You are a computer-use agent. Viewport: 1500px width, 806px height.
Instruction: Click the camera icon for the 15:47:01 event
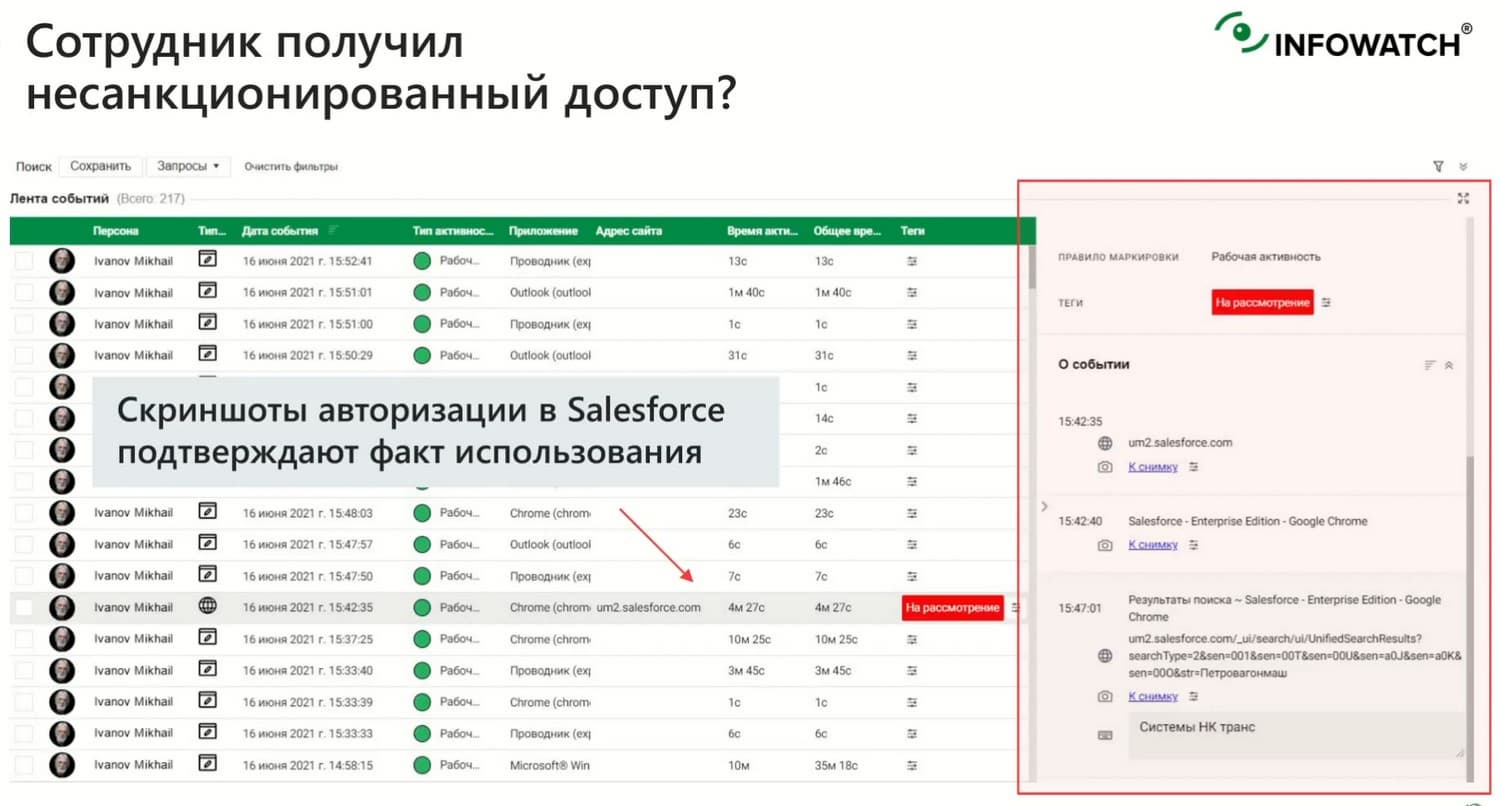click(x=1105, y=696)
